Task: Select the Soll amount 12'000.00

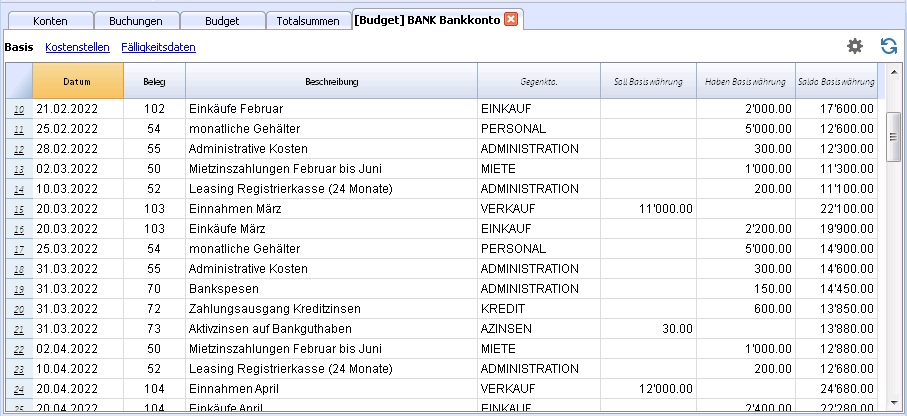Action: [x=648, y=389]
